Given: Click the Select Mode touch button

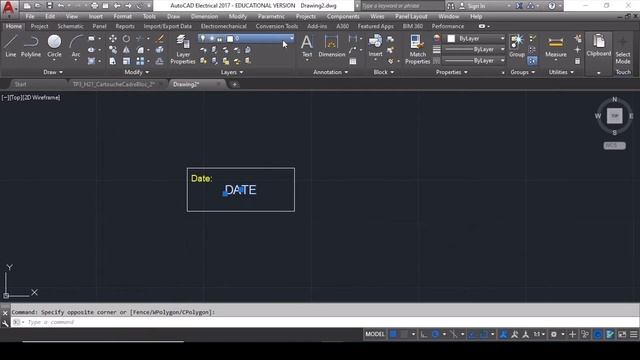Looking at the screenshot, I should point(623,50).
